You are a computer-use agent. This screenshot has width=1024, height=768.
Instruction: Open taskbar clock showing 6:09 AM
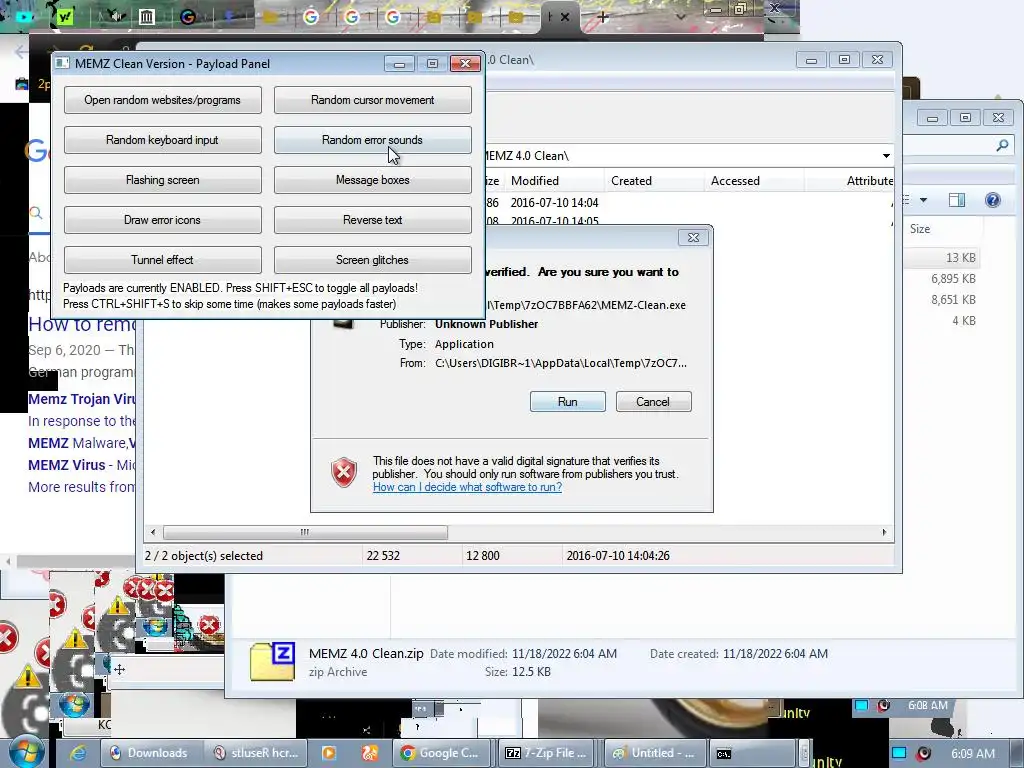point(972,753)
